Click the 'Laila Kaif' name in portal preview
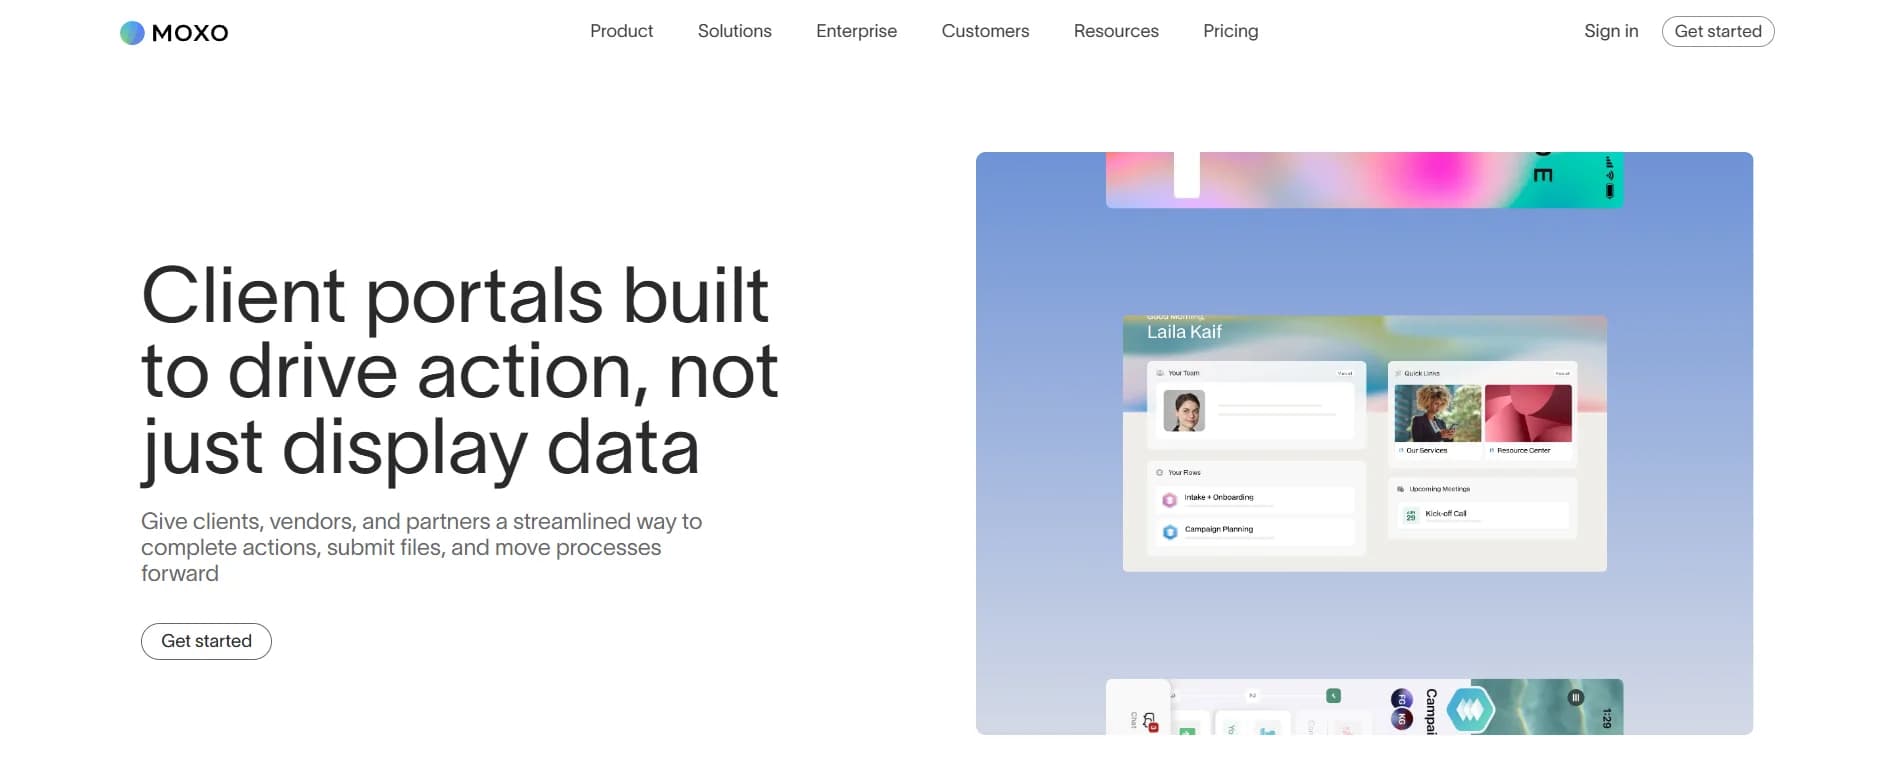 pos(1184,332)
